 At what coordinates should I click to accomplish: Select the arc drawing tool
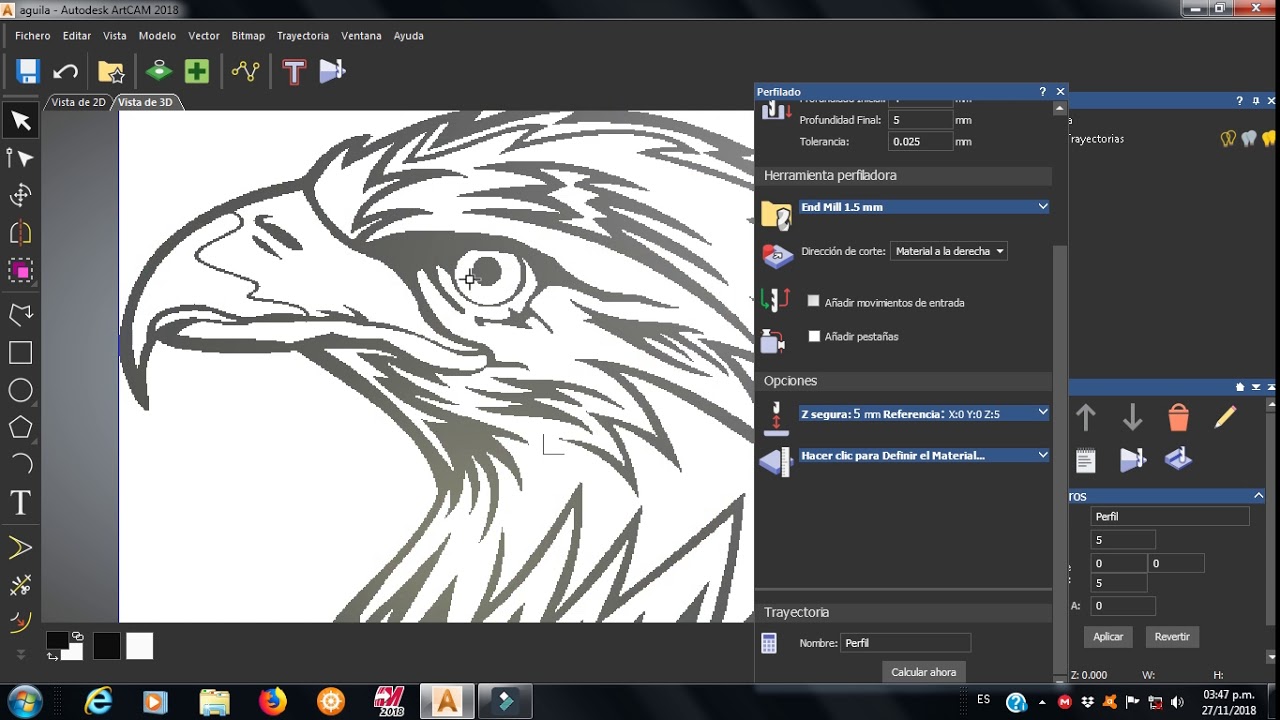point(20,464)
